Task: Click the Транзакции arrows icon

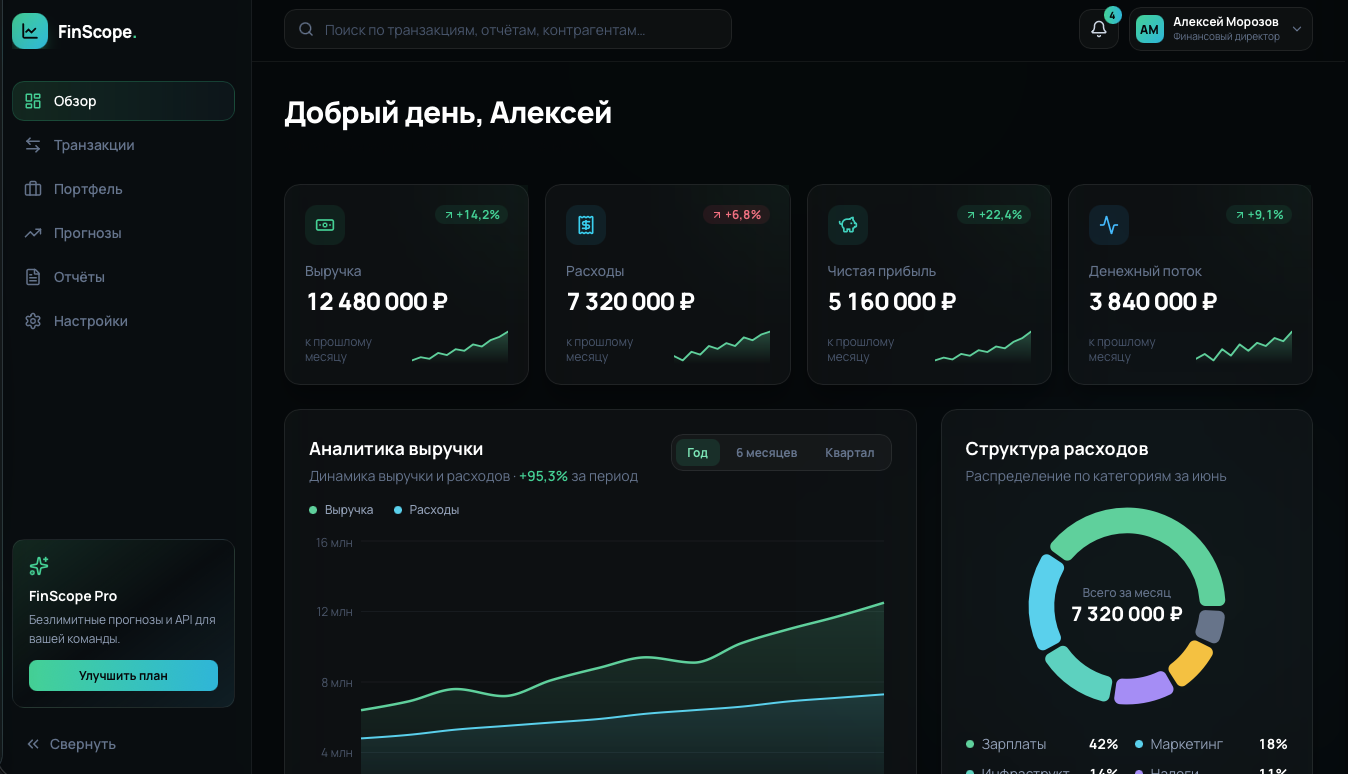Action: (x=33, y=145)
